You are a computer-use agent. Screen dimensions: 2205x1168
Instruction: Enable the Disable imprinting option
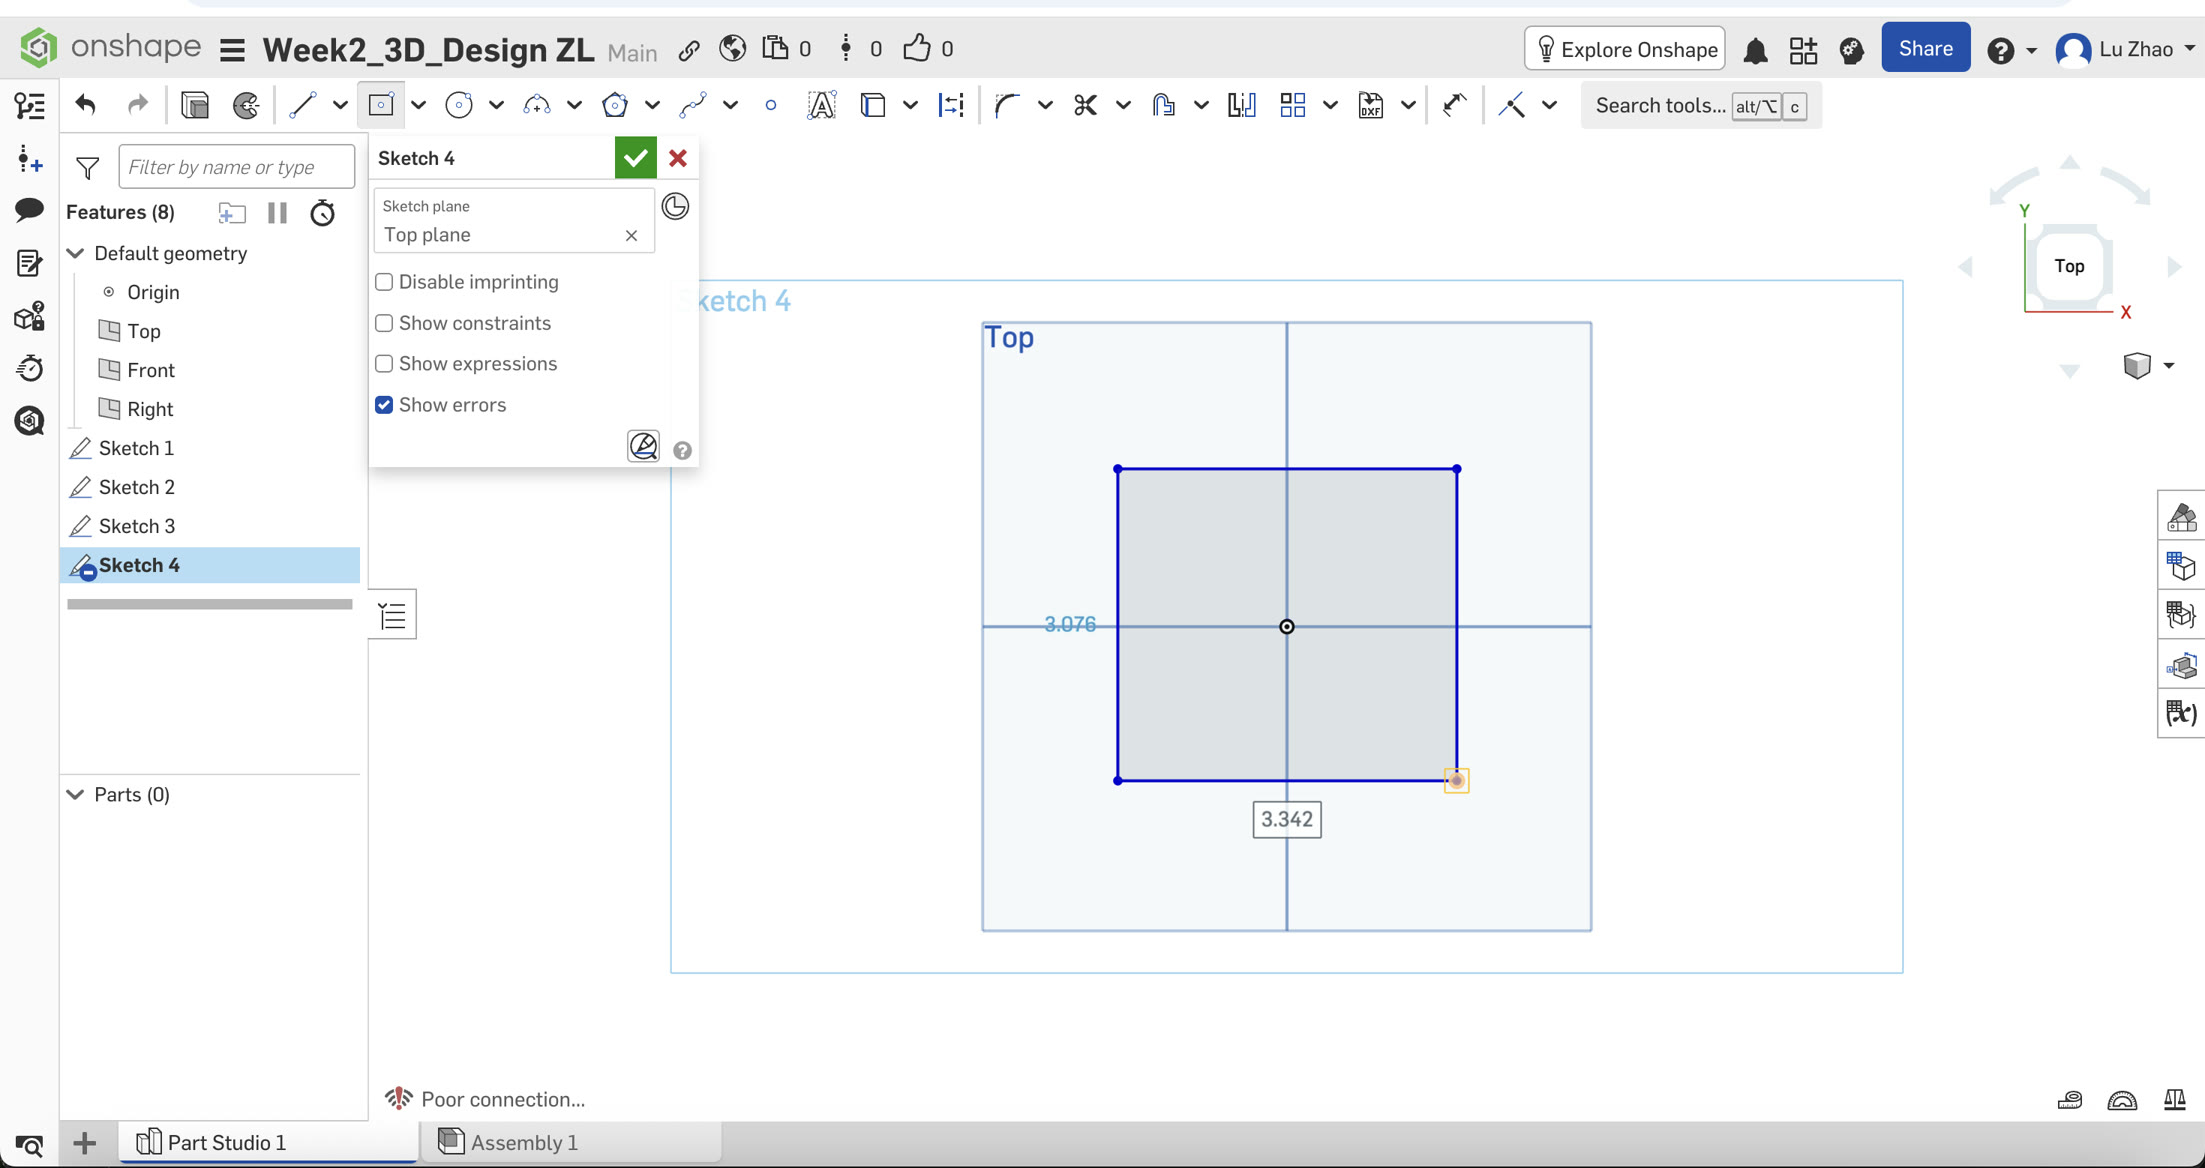384,282
